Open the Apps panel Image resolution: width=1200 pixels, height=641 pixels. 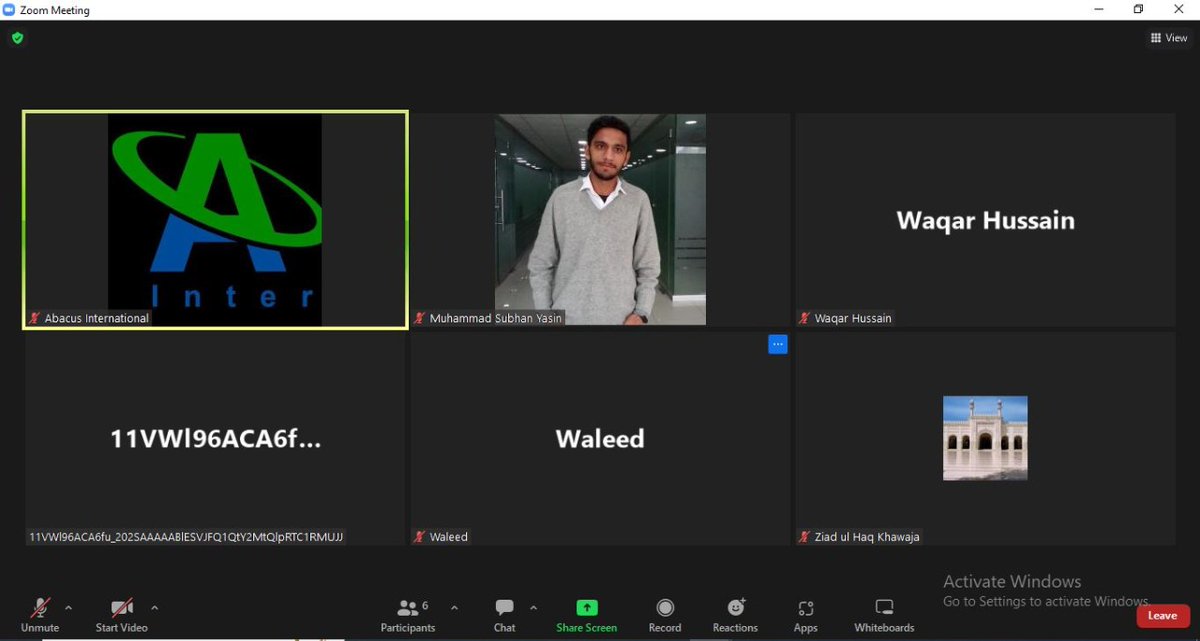coord(806,615)
